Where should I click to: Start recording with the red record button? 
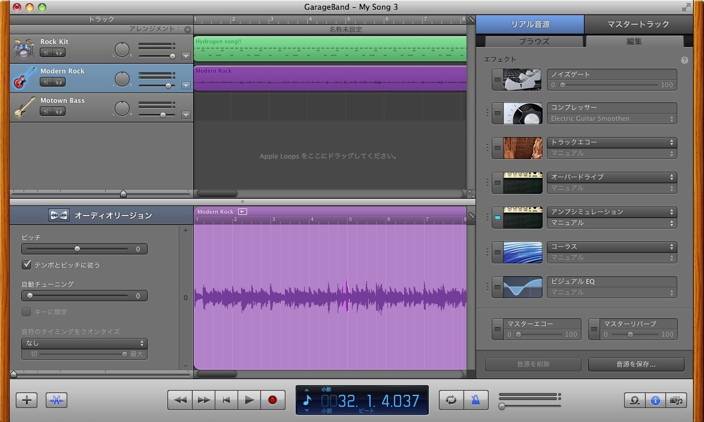pos(273,400)
